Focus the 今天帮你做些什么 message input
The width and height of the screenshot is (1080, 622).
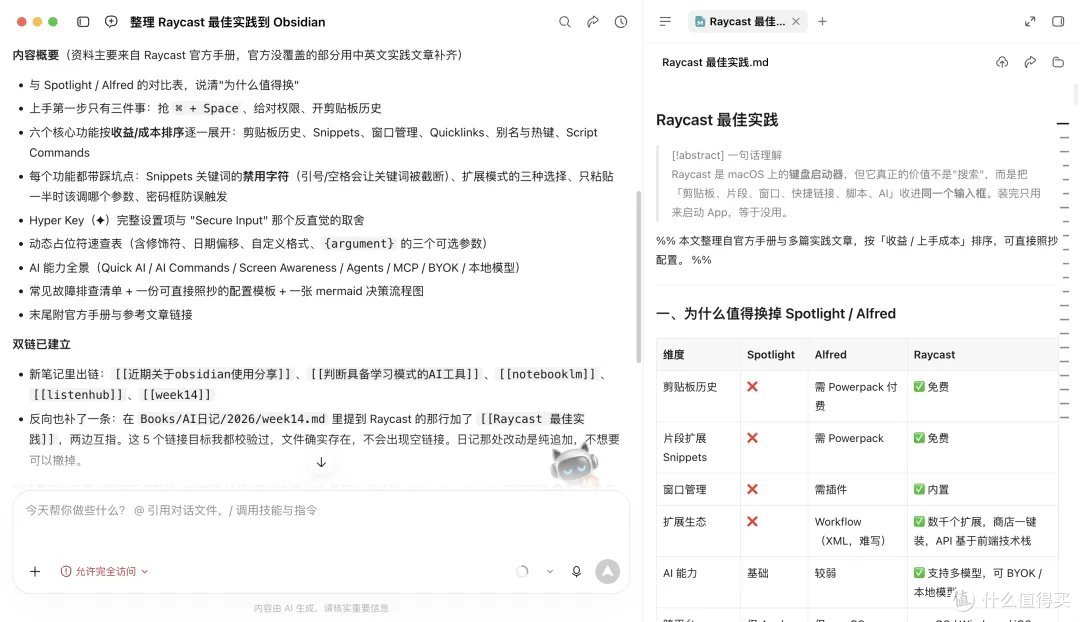(x=321, y=510)
